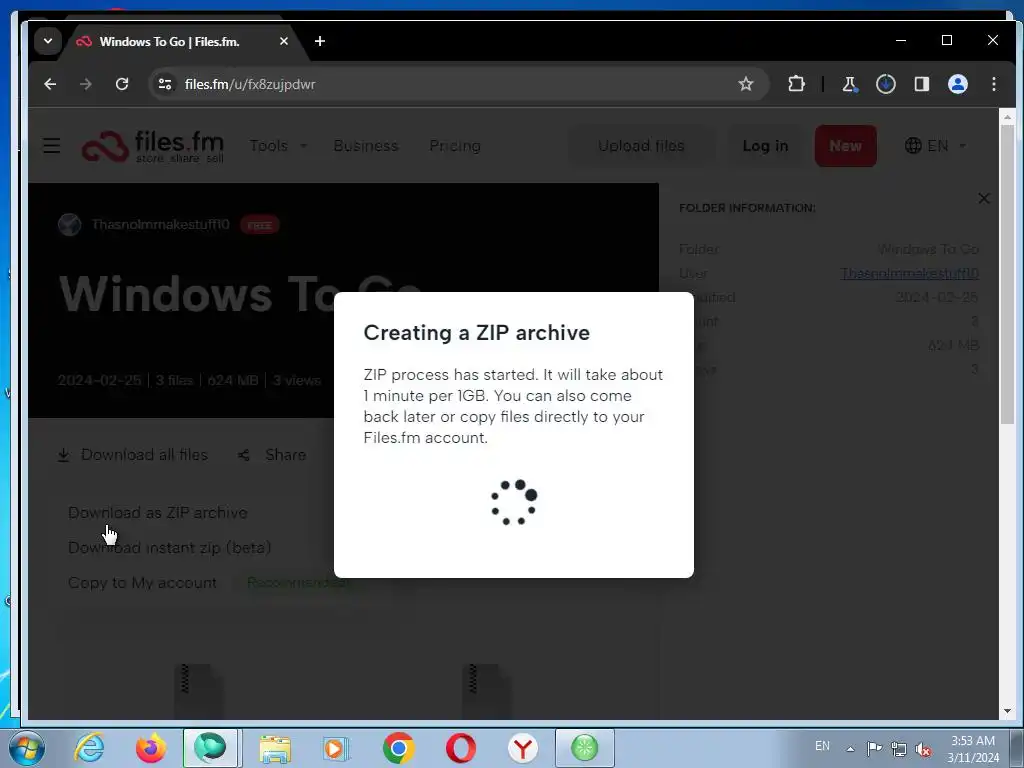Toggle the Chrome side panel icon
This screenshot has width=1024, height=768.
coord(921,84)
